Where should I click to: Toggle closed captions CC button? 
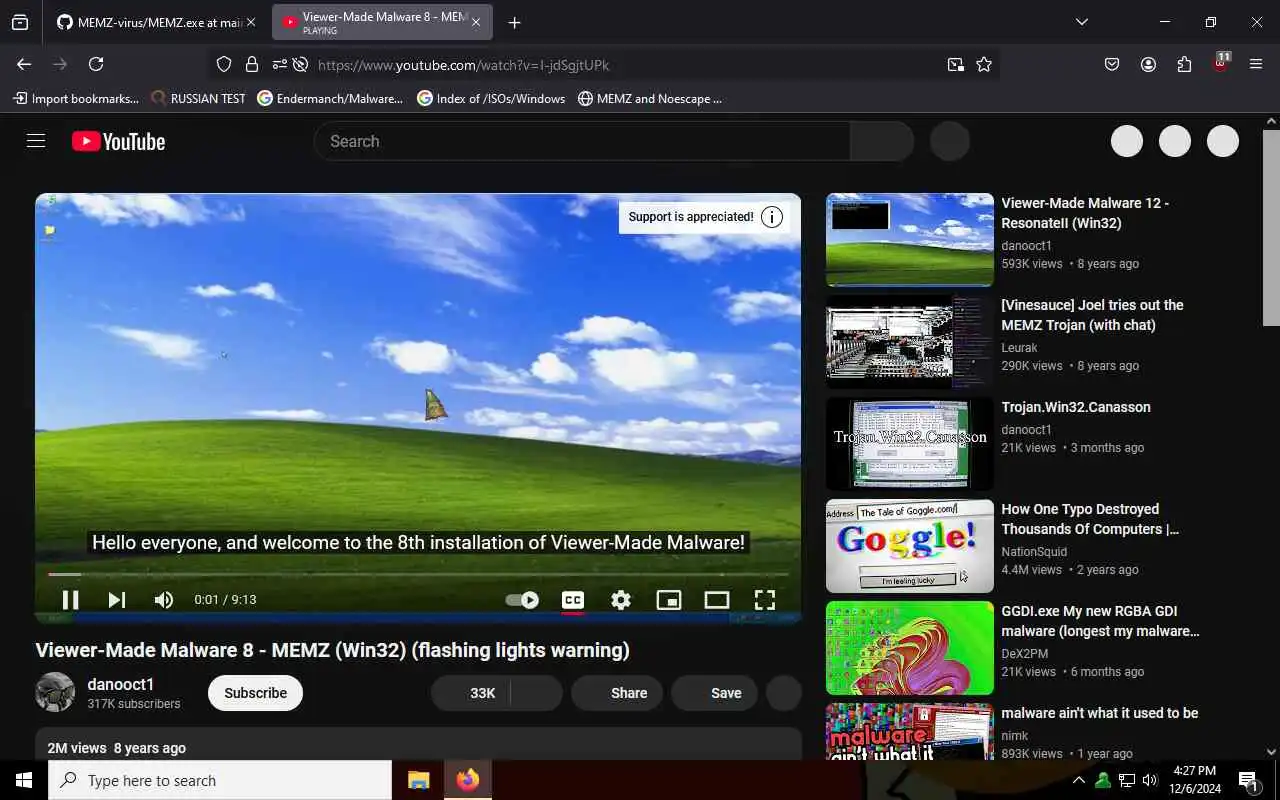(573, 600)
